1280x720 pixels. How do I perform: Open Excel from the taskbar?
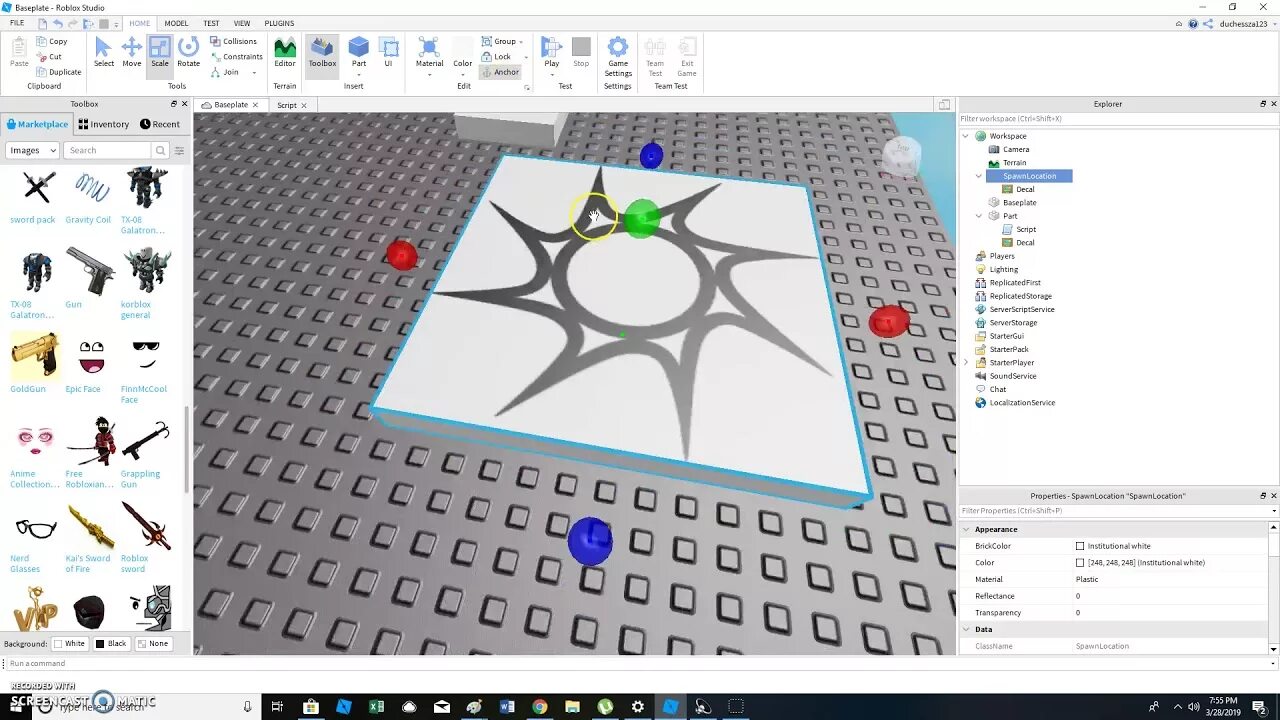click(376, 707)
